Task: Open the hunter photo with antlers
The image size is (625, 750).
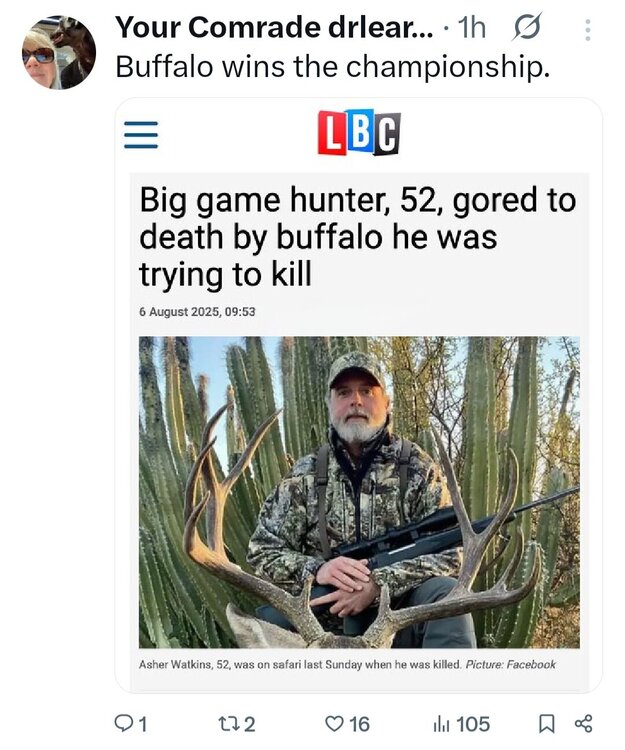Action: coord(358,491)
